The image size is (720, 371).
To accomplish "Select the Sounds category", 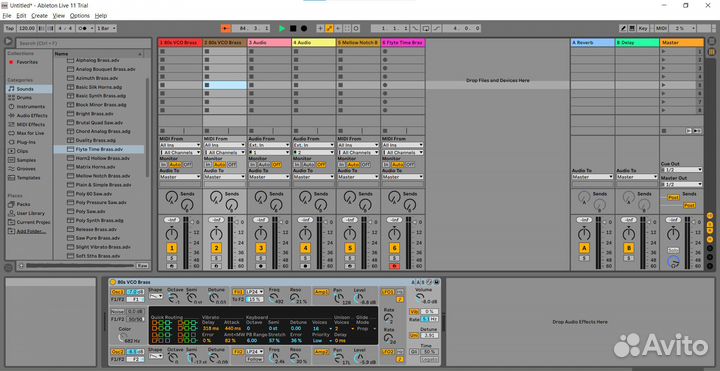I will coord(29,89).
